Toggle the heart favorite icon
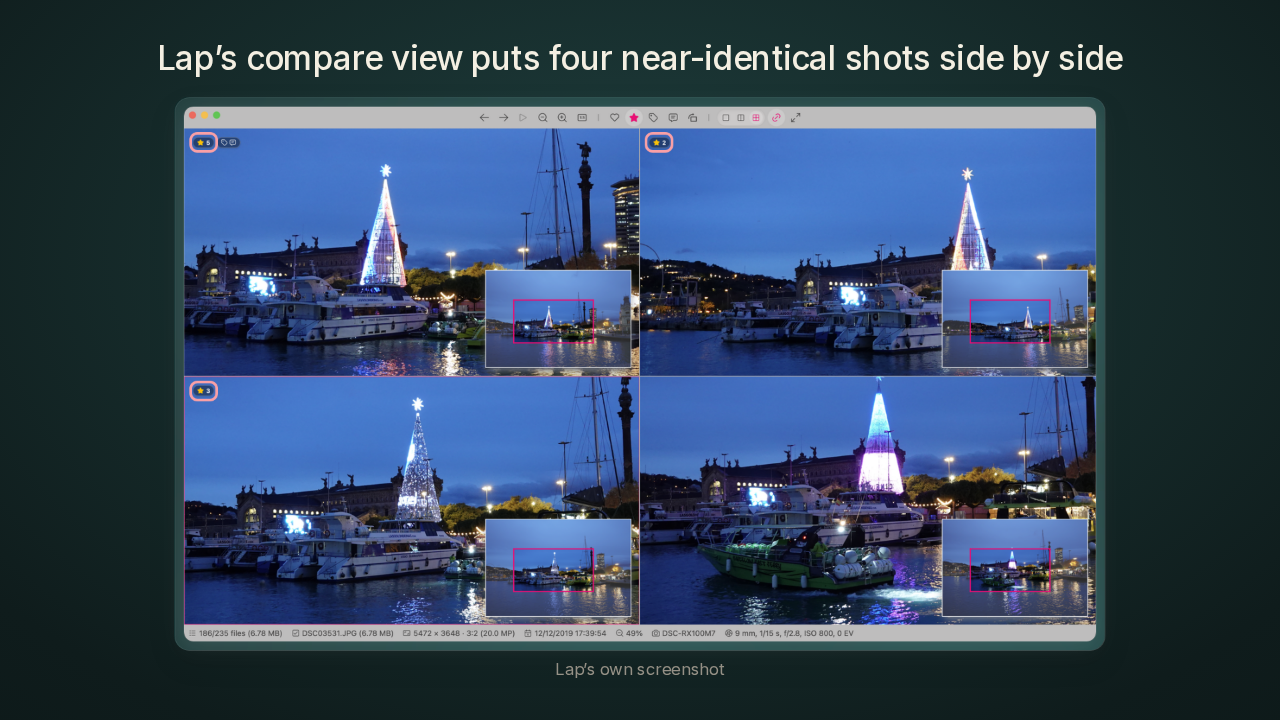 (x=614, y=117)
